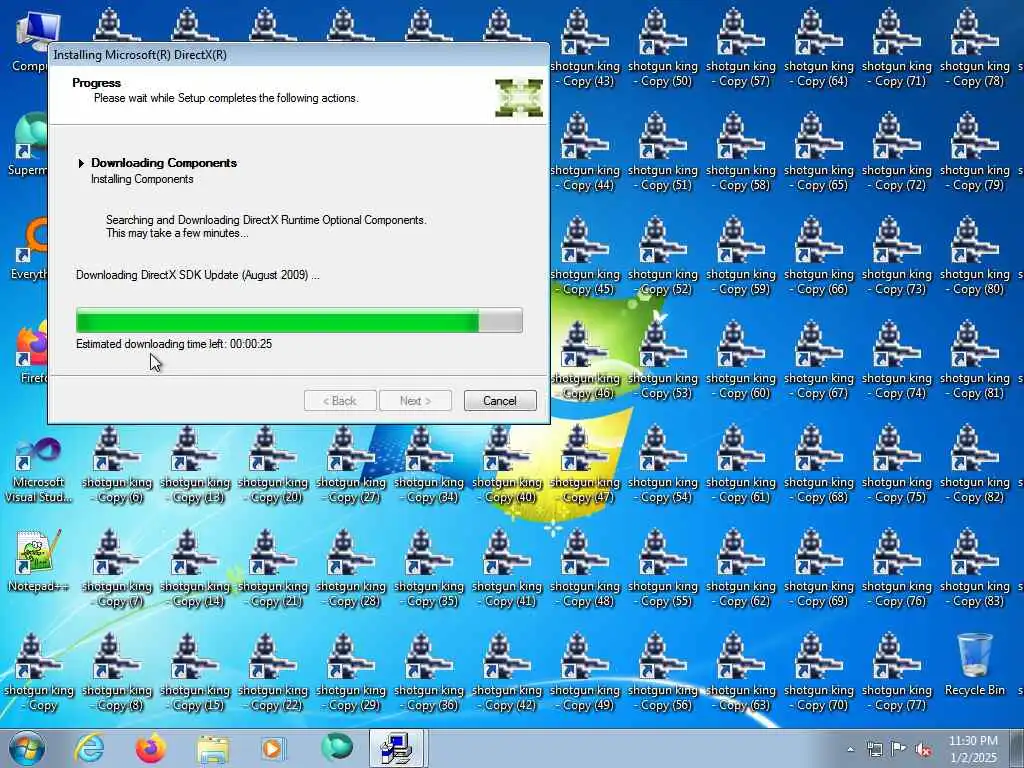1024x768 pixels.
Task: Select shotgun king - Copy (43) shortcut
Action: coord(584,48)
